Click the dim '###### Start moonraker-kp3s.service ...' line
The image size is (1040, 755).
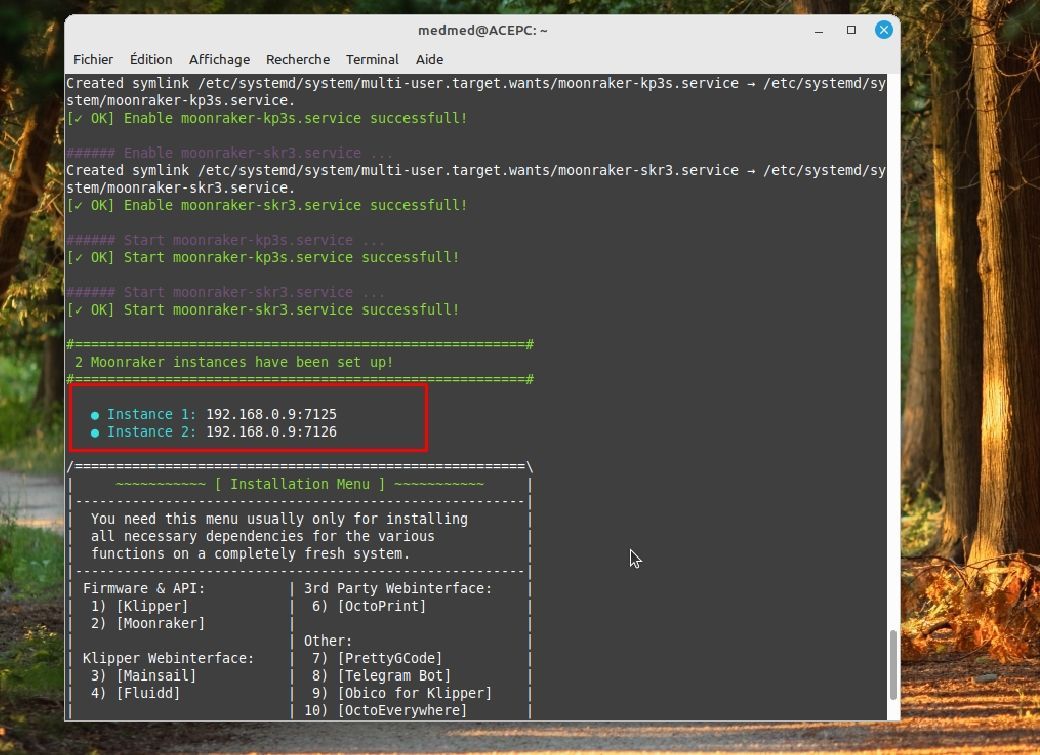click(x=226, y=240)
